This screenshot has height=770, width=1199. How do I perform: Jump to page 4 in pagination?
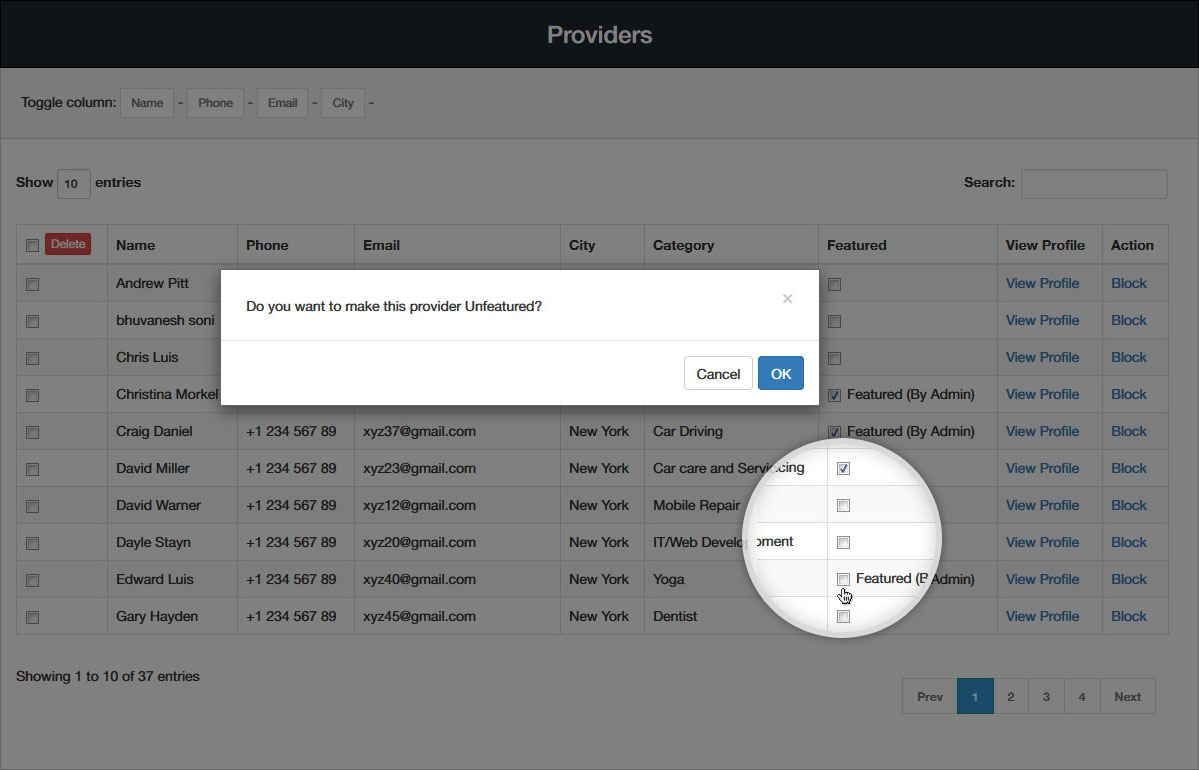coord(1082,697)
